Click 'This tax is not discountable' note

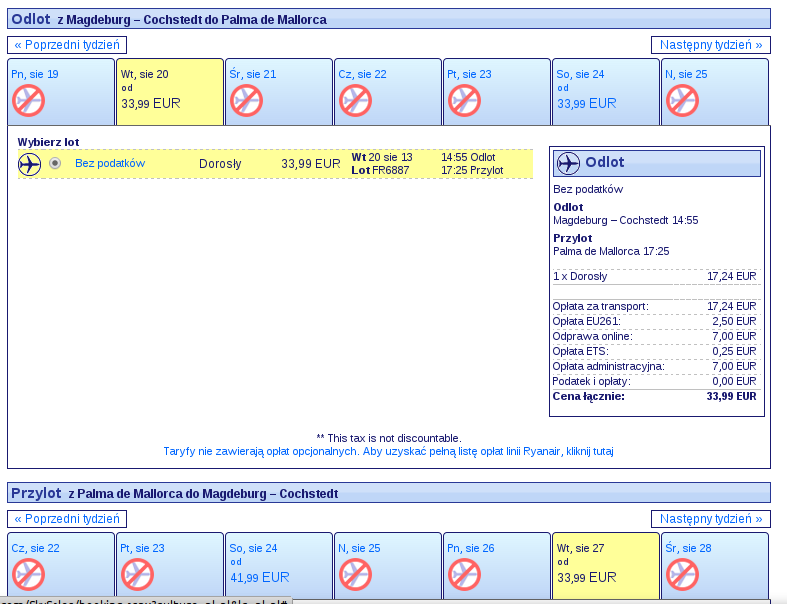tap(389, 438)
